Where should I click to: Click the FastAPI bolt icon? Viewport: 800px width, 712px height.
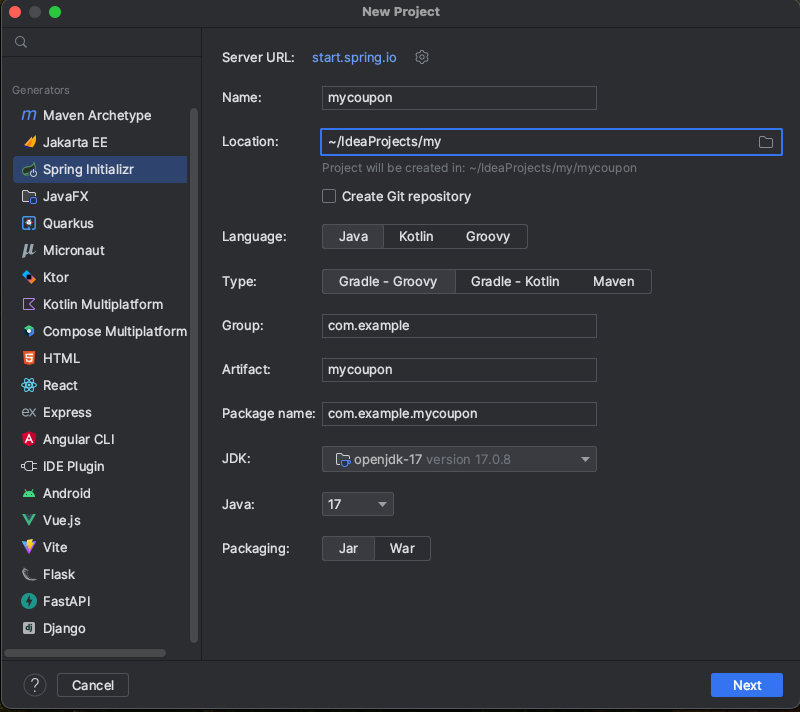click(x=29, y=601)
